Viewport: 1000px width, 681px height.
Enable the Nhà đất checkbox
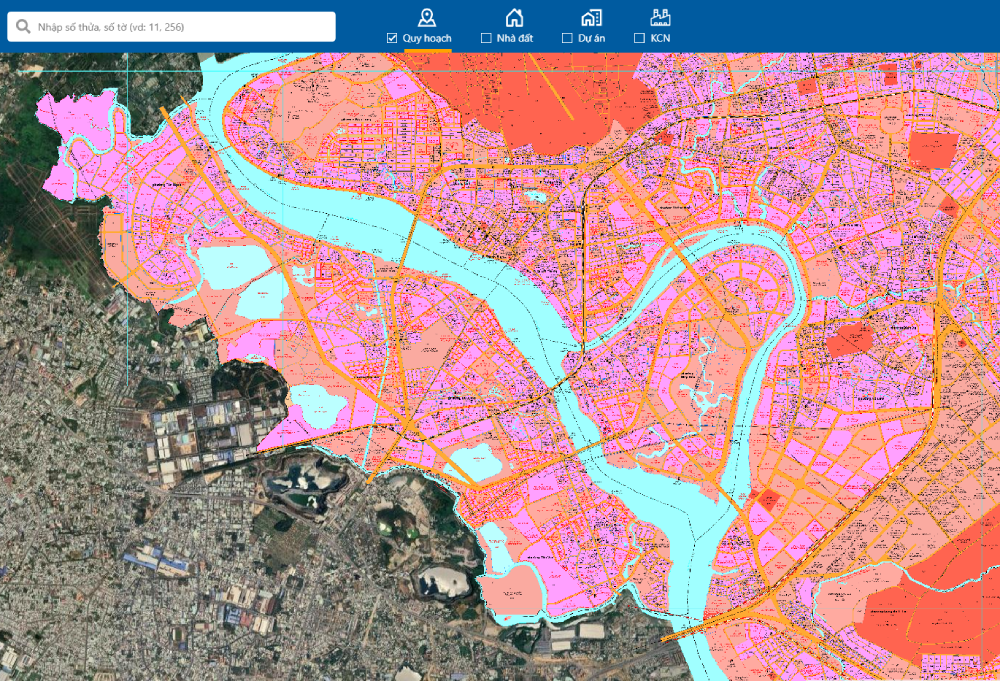coord(486,38)
